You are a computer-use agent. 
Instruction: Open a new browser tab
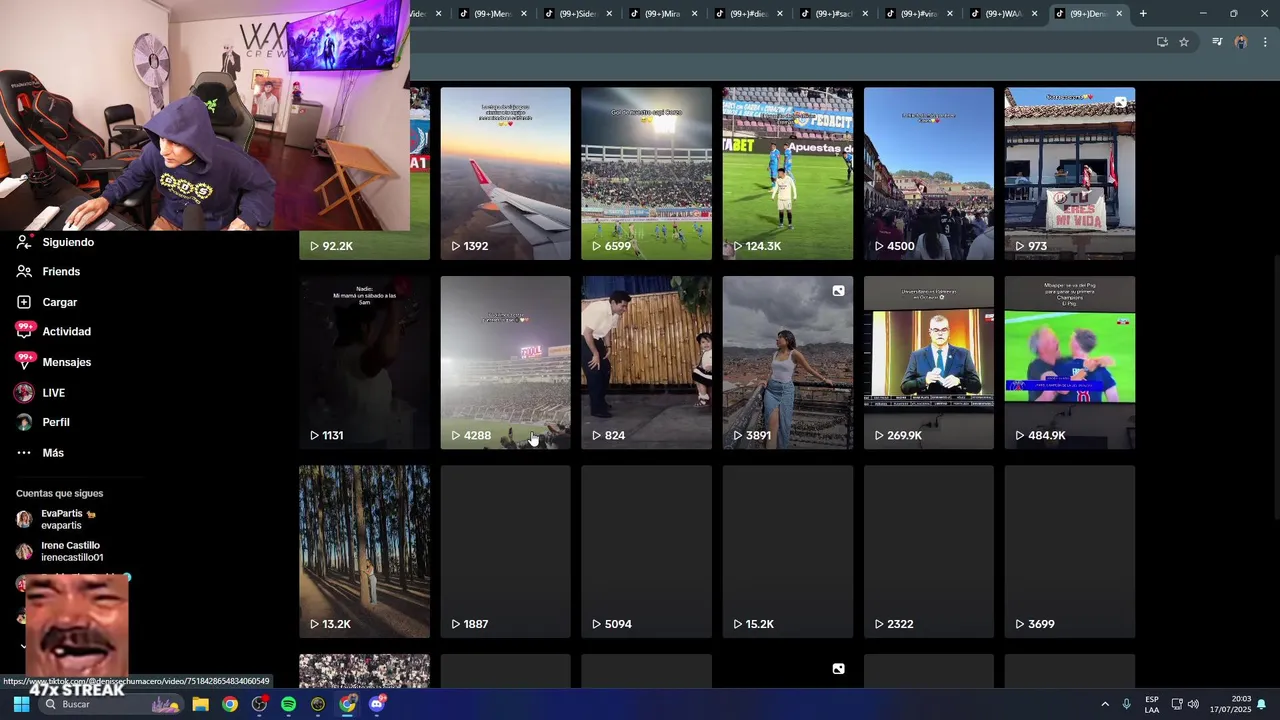click(x=1143, y=14)
